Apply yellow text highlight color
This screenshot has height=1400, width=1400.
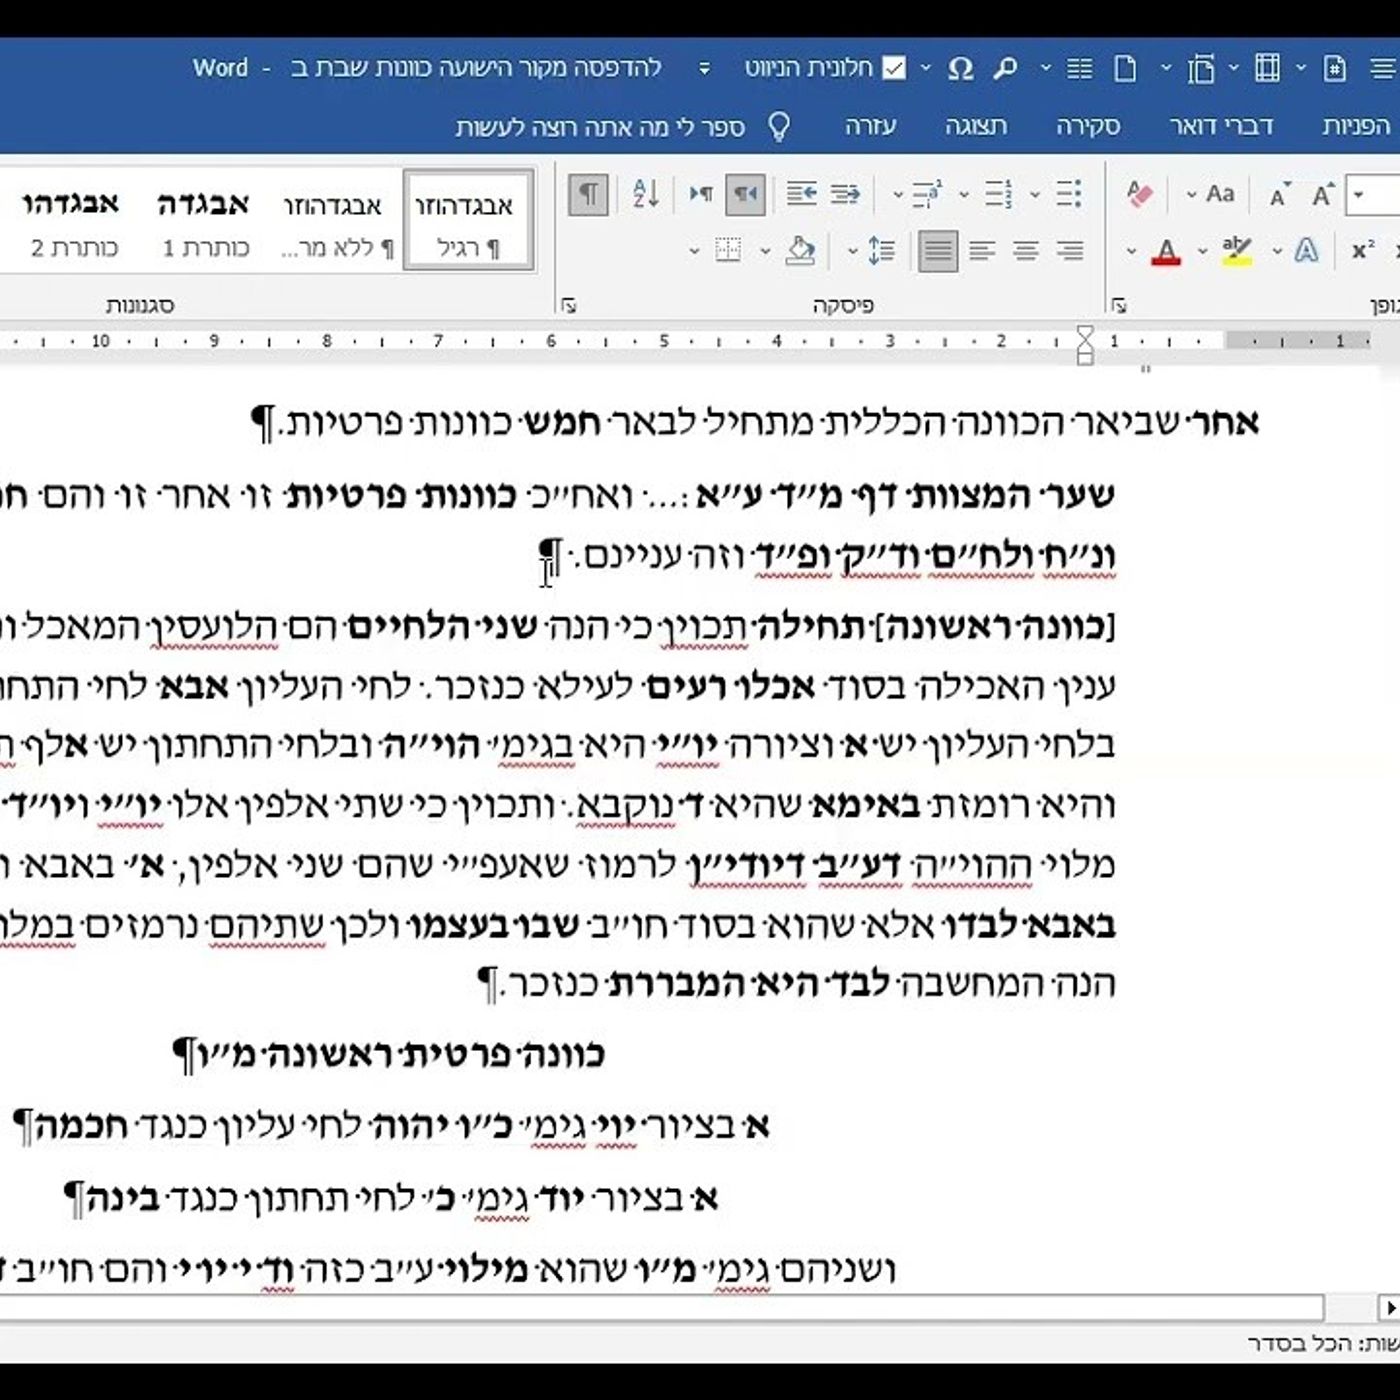1237,251
